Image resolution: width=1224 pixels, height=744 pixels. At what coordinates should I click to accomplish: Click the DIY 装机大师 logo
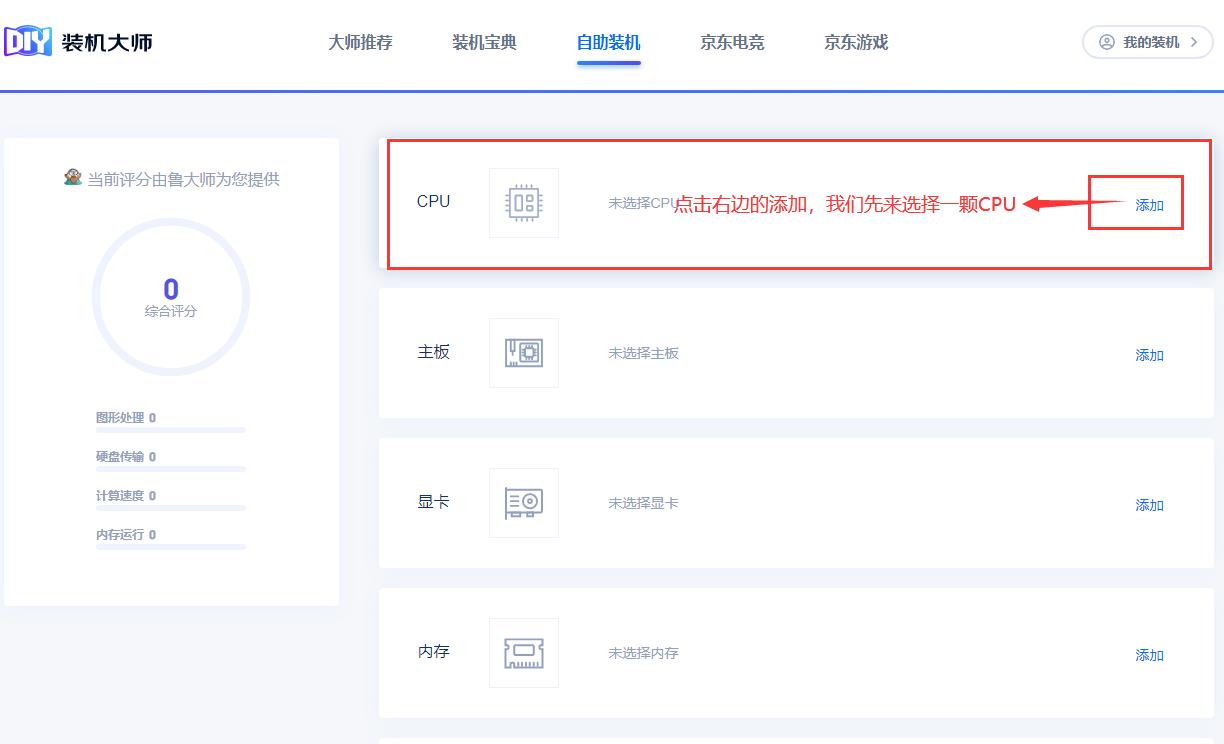point(80,42)
